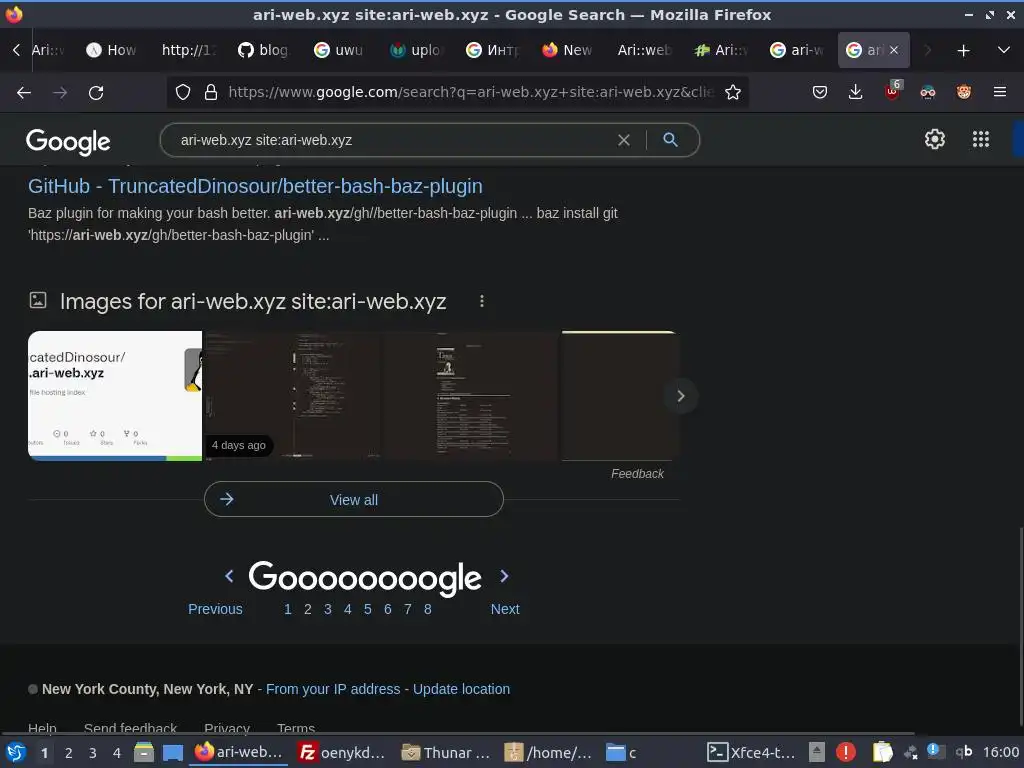The image size is (1024, 768).
Task: Open the Google apps grid
Action: pos(980,139)
